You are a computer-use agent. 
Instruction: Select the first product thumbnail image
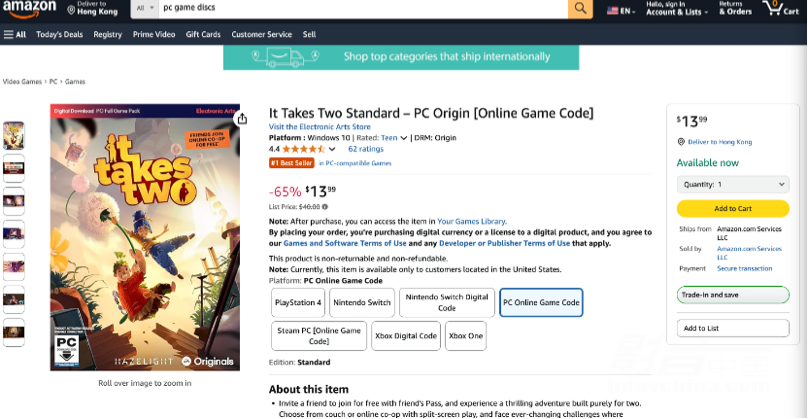tap(14, 136)
